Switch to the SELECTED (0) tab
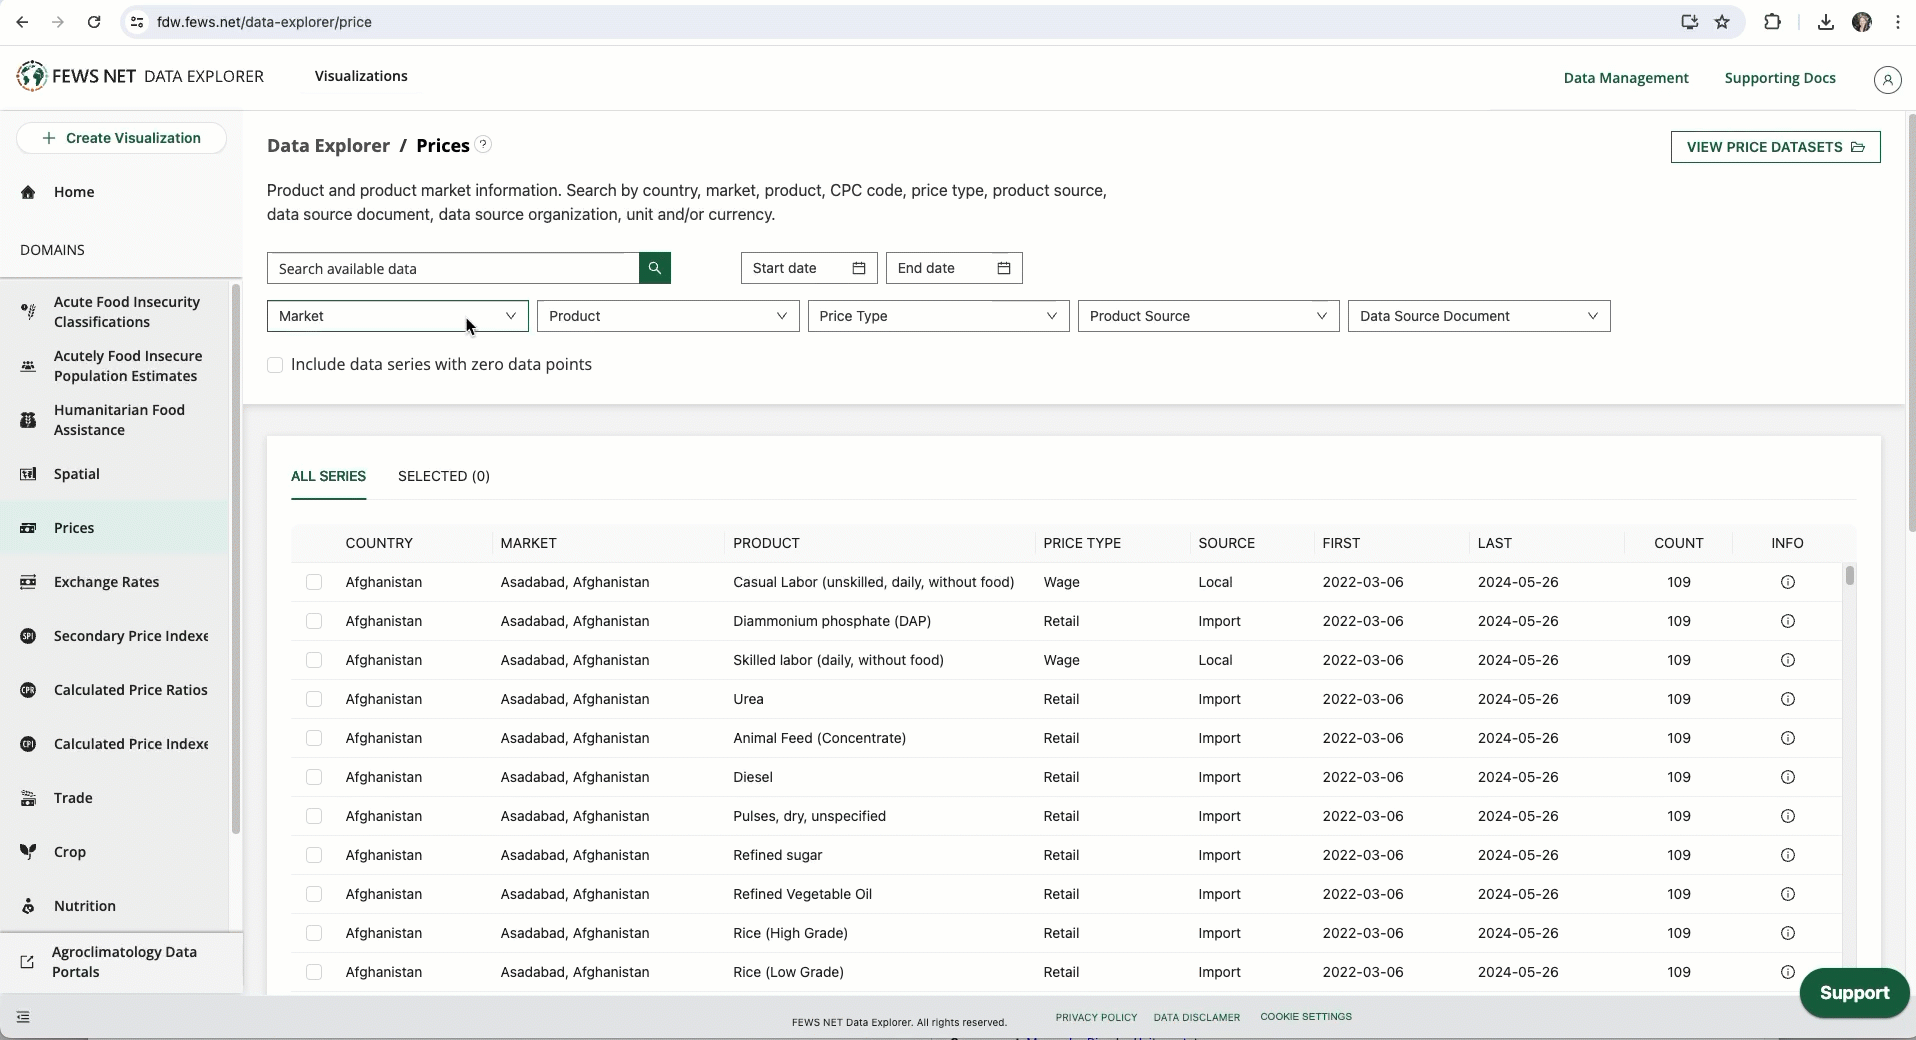Image resolution: width=1916 pixels, height=1040 pixels. [443, 476]
